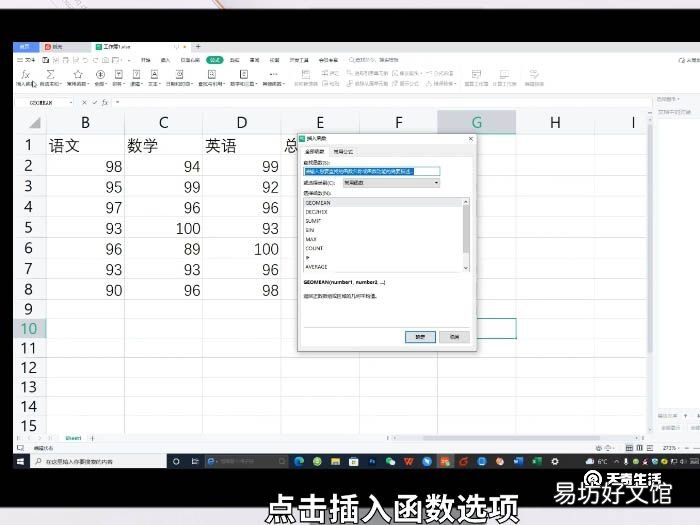The height and width of the screenshot is (525, 700).
Task: Open the File menu with hamburger icon
Action: pos(26,60)
